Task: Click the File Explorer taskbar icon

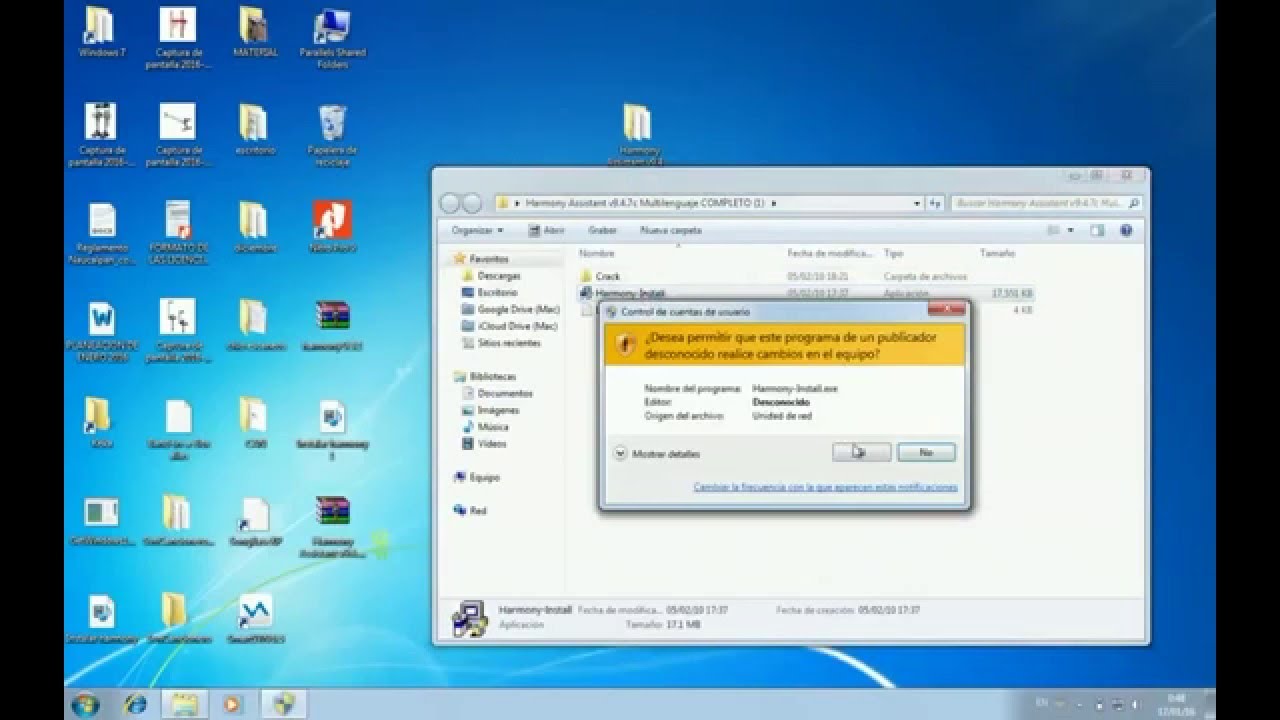Action: click(x=184, y=704)
